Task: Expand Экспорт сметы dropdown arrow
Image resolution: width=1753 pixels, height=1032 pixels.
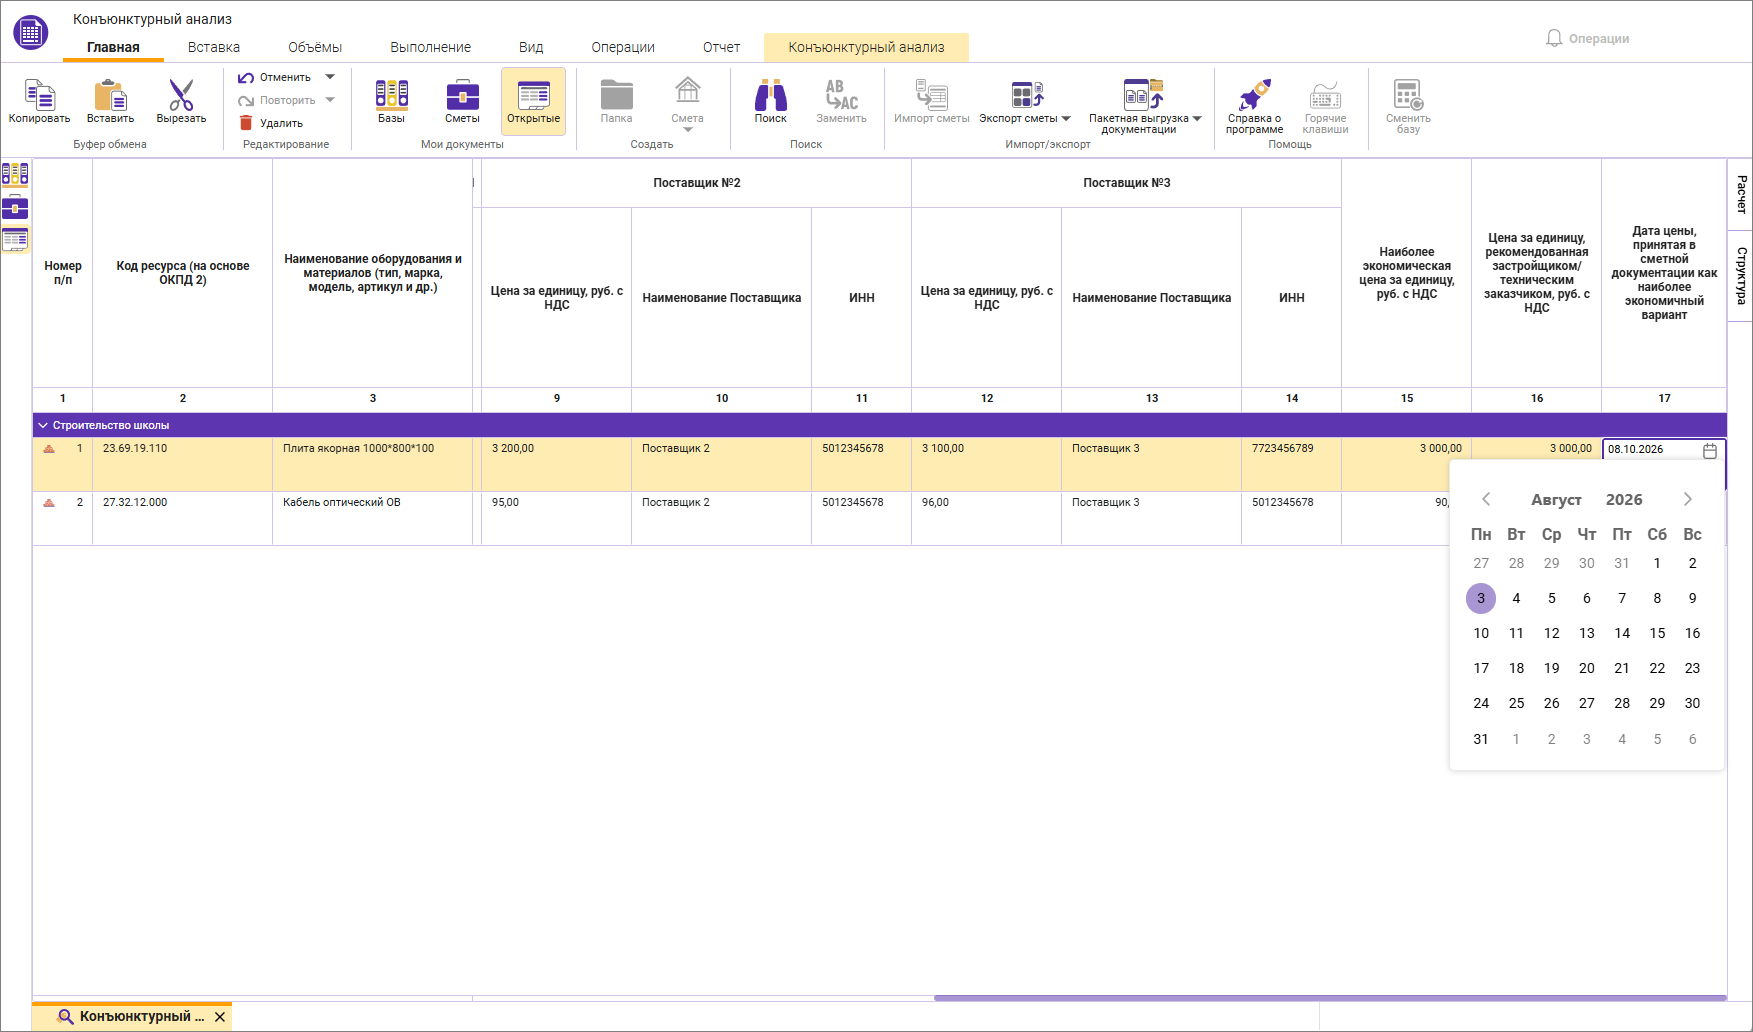Action: (x=1066, y=119)
